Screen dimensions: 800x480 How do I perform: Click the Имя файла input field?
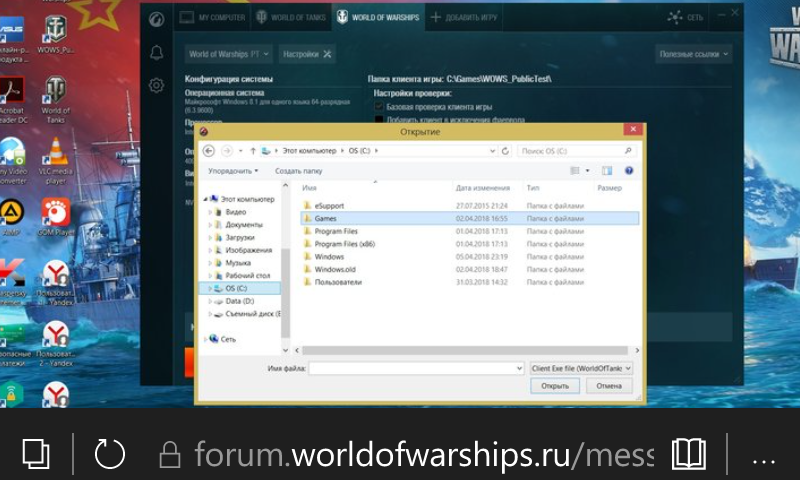(x=416, y=368)
